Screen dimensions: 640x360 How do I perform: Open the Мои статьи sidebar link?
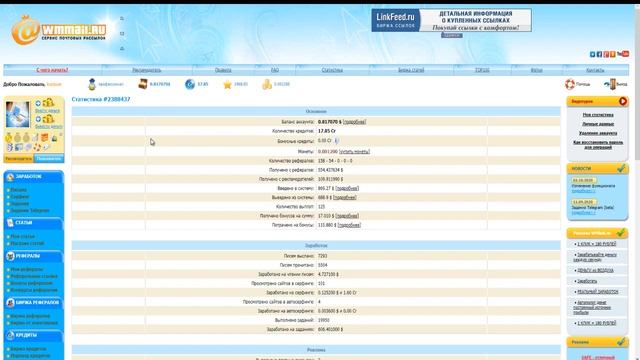[22, 237]
